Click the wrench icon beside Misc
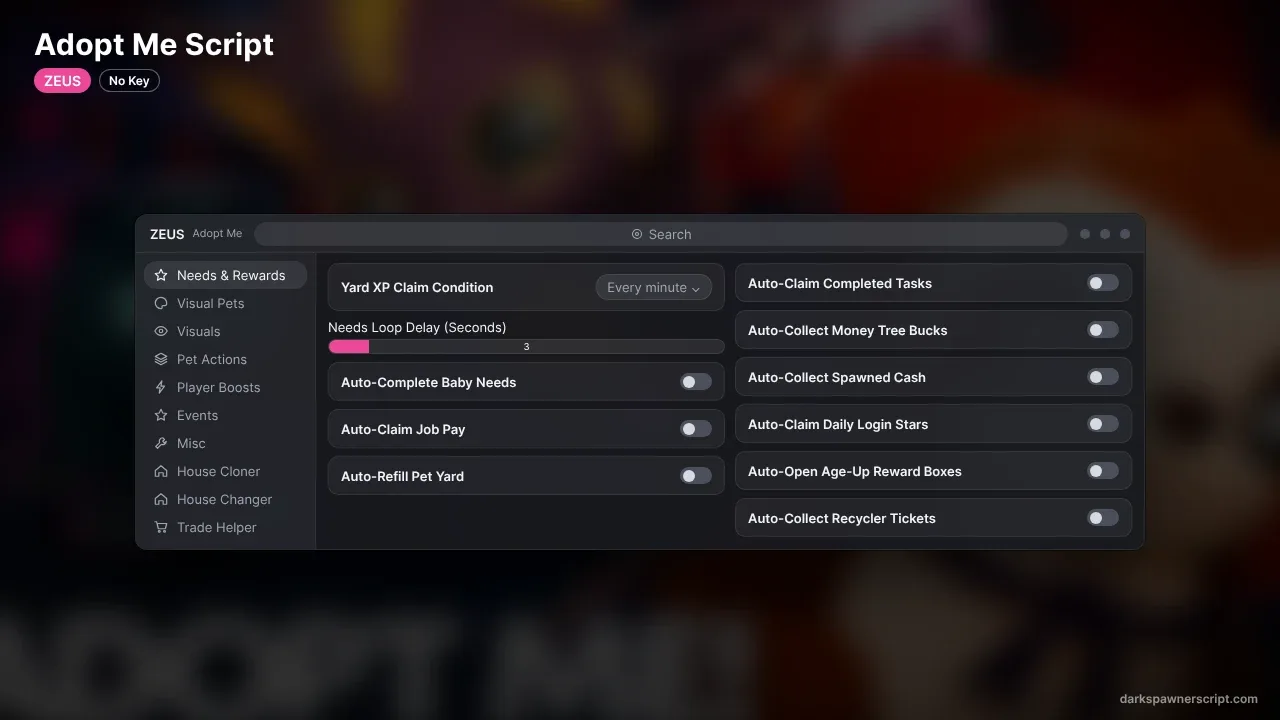 [x=161, y=443]
